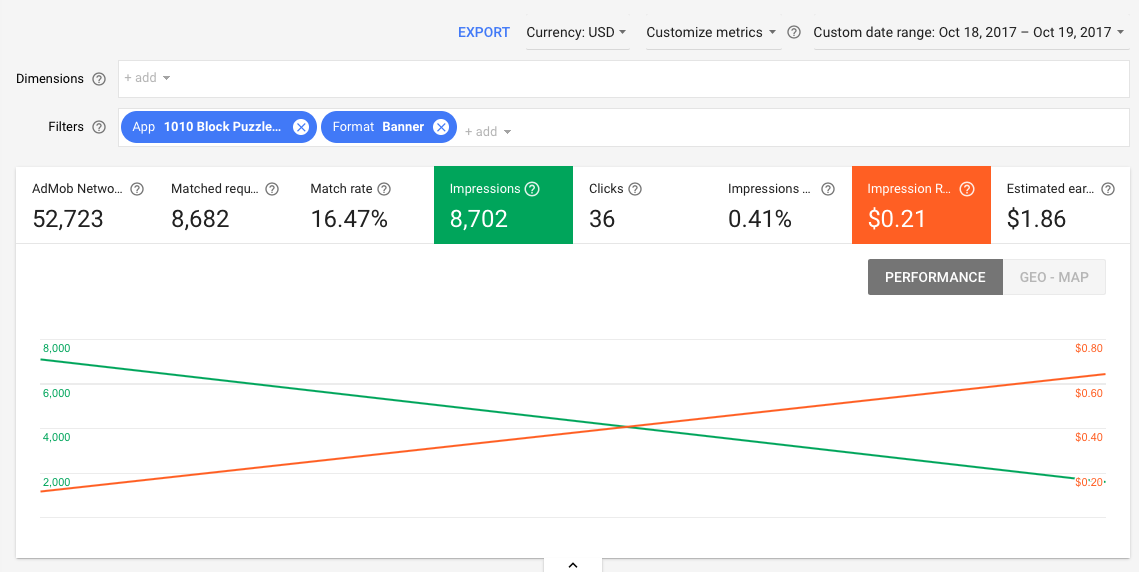Image resolution: width=1139 pixels, height=572 pixels.
Task: Click help icon for Estimated earnings
Action: (1108, 189)
